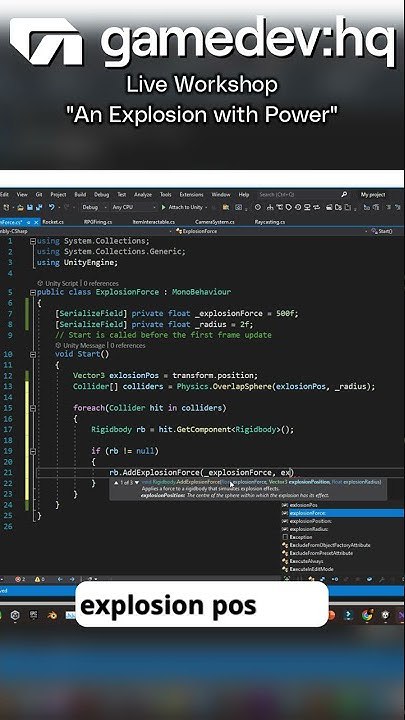The image size is (405, 720).
Task: Switch to the ItemInteractable.cs tab
Action: 153,222
